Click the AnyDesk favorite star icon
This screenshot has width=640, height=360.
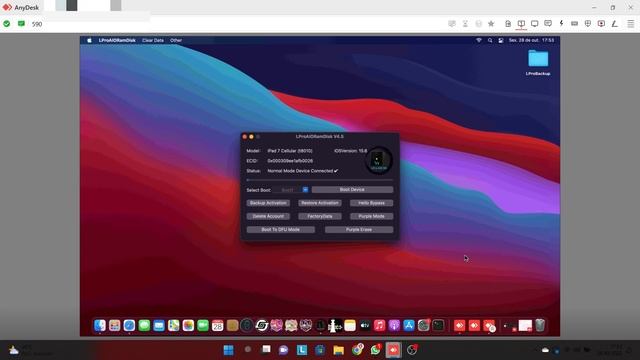coord(491,24)
